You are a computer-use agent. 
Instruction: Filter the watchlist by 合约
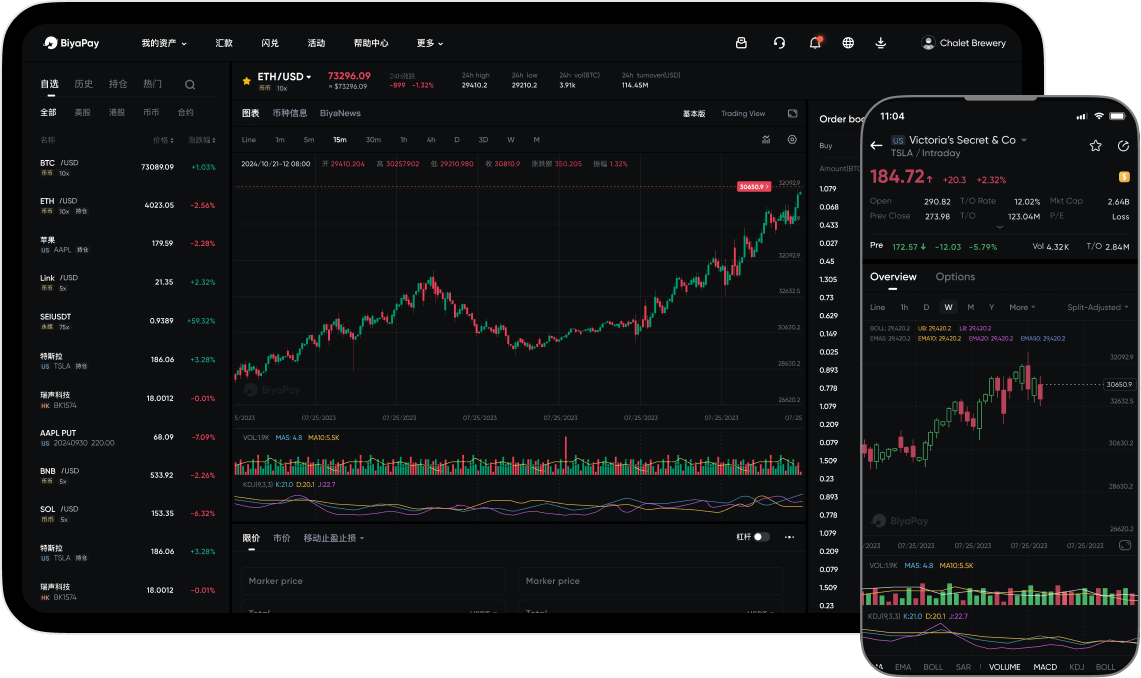click(x=186, y=113)
